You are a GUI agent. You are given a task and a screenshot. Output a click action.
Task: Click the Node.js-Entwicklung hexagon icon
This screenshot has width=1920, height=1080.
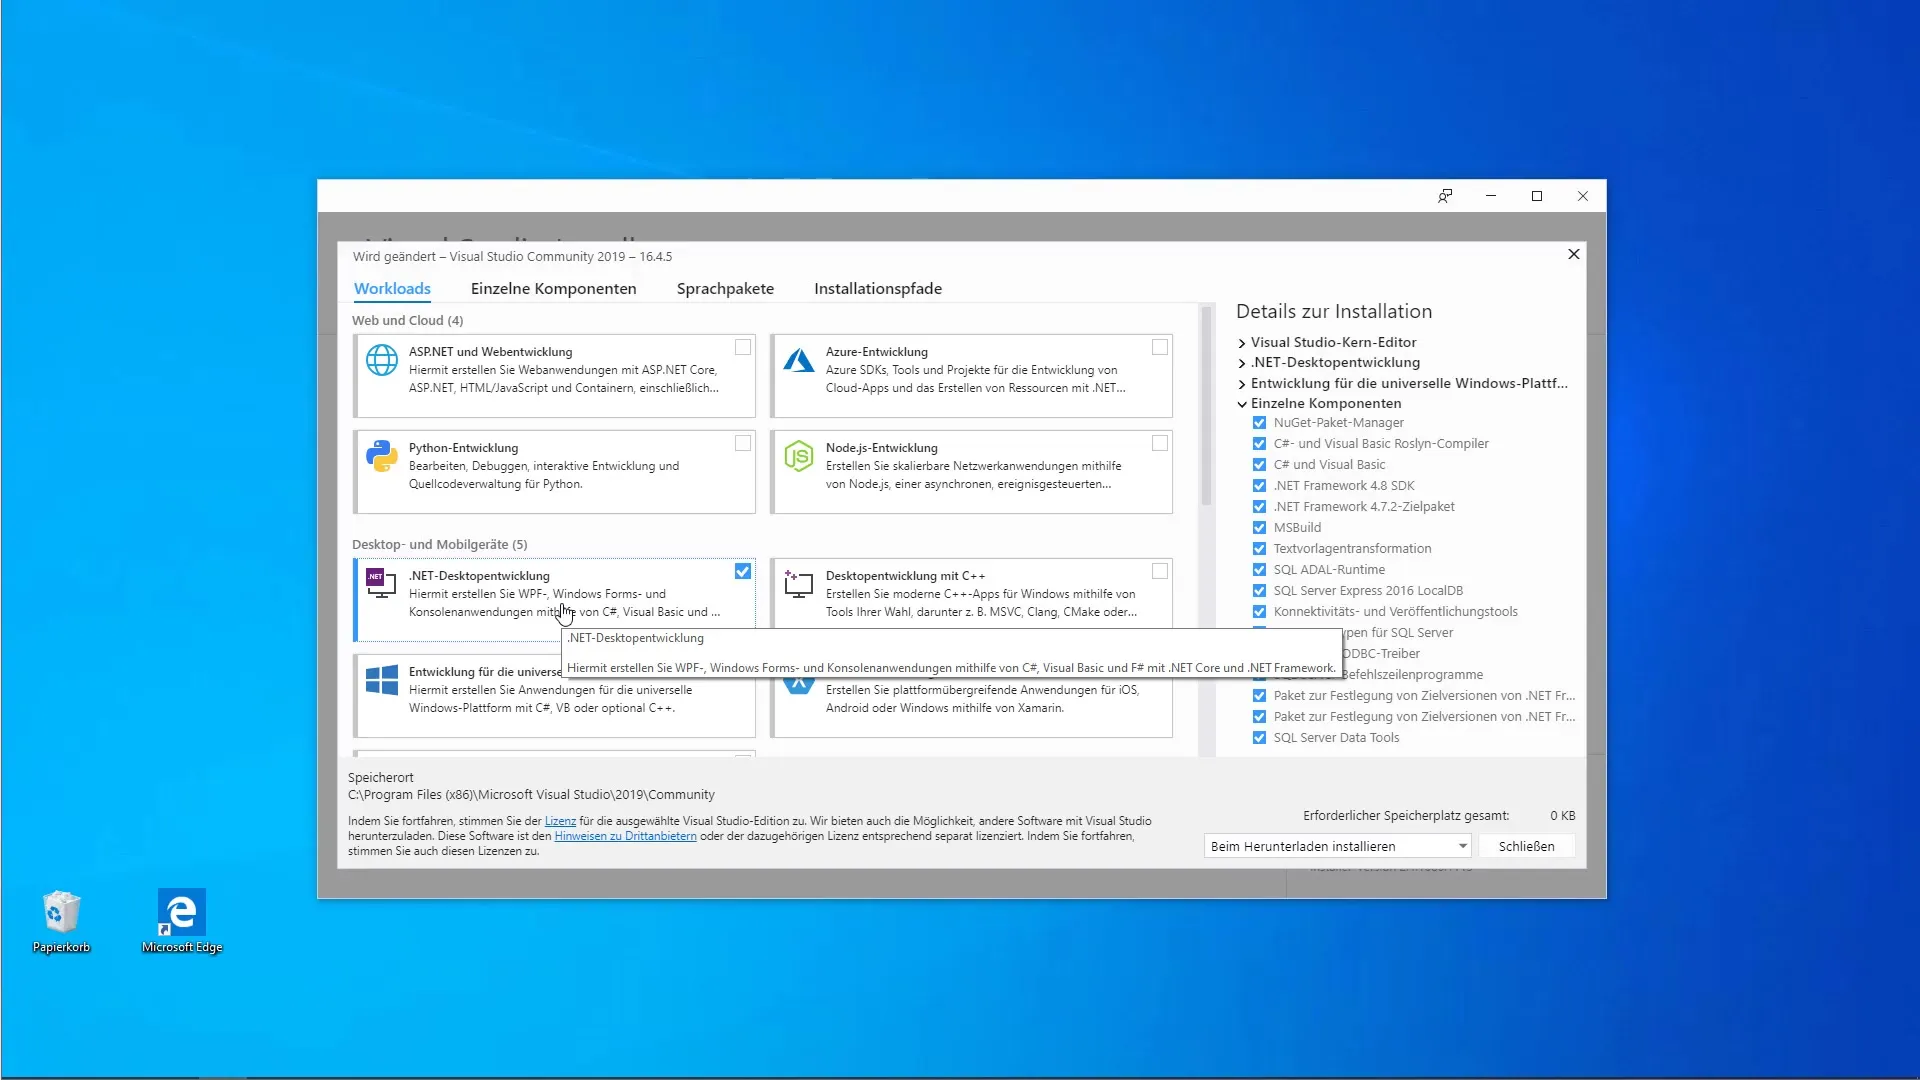click(x=798, y=456)
